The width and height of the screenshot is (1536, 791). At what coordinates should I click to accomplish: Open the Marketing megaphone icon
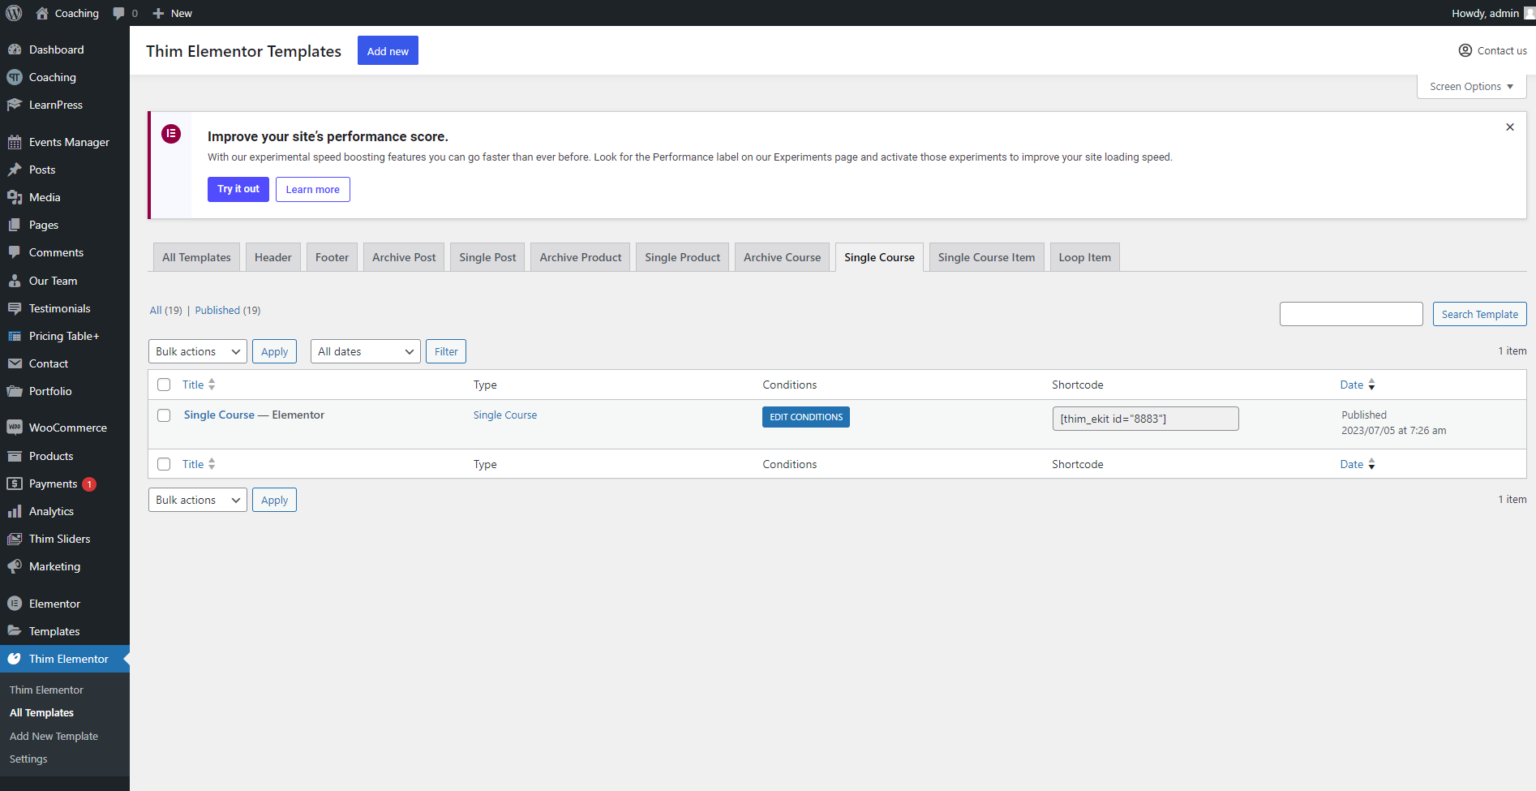tap(14, 567)
